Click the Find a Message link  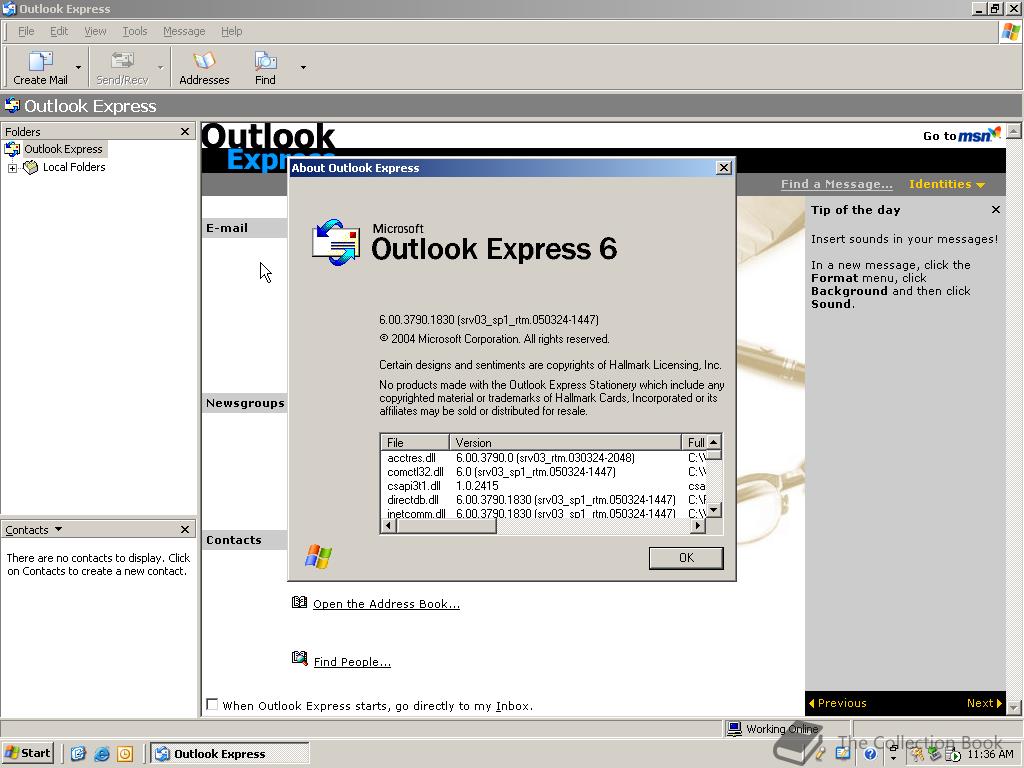837,184
